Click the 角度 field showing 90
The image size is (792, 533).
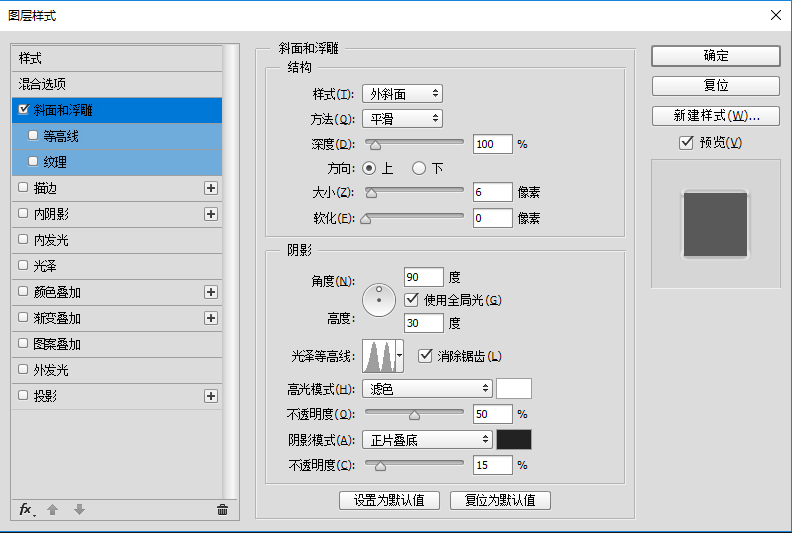click(x=424, y=277)
